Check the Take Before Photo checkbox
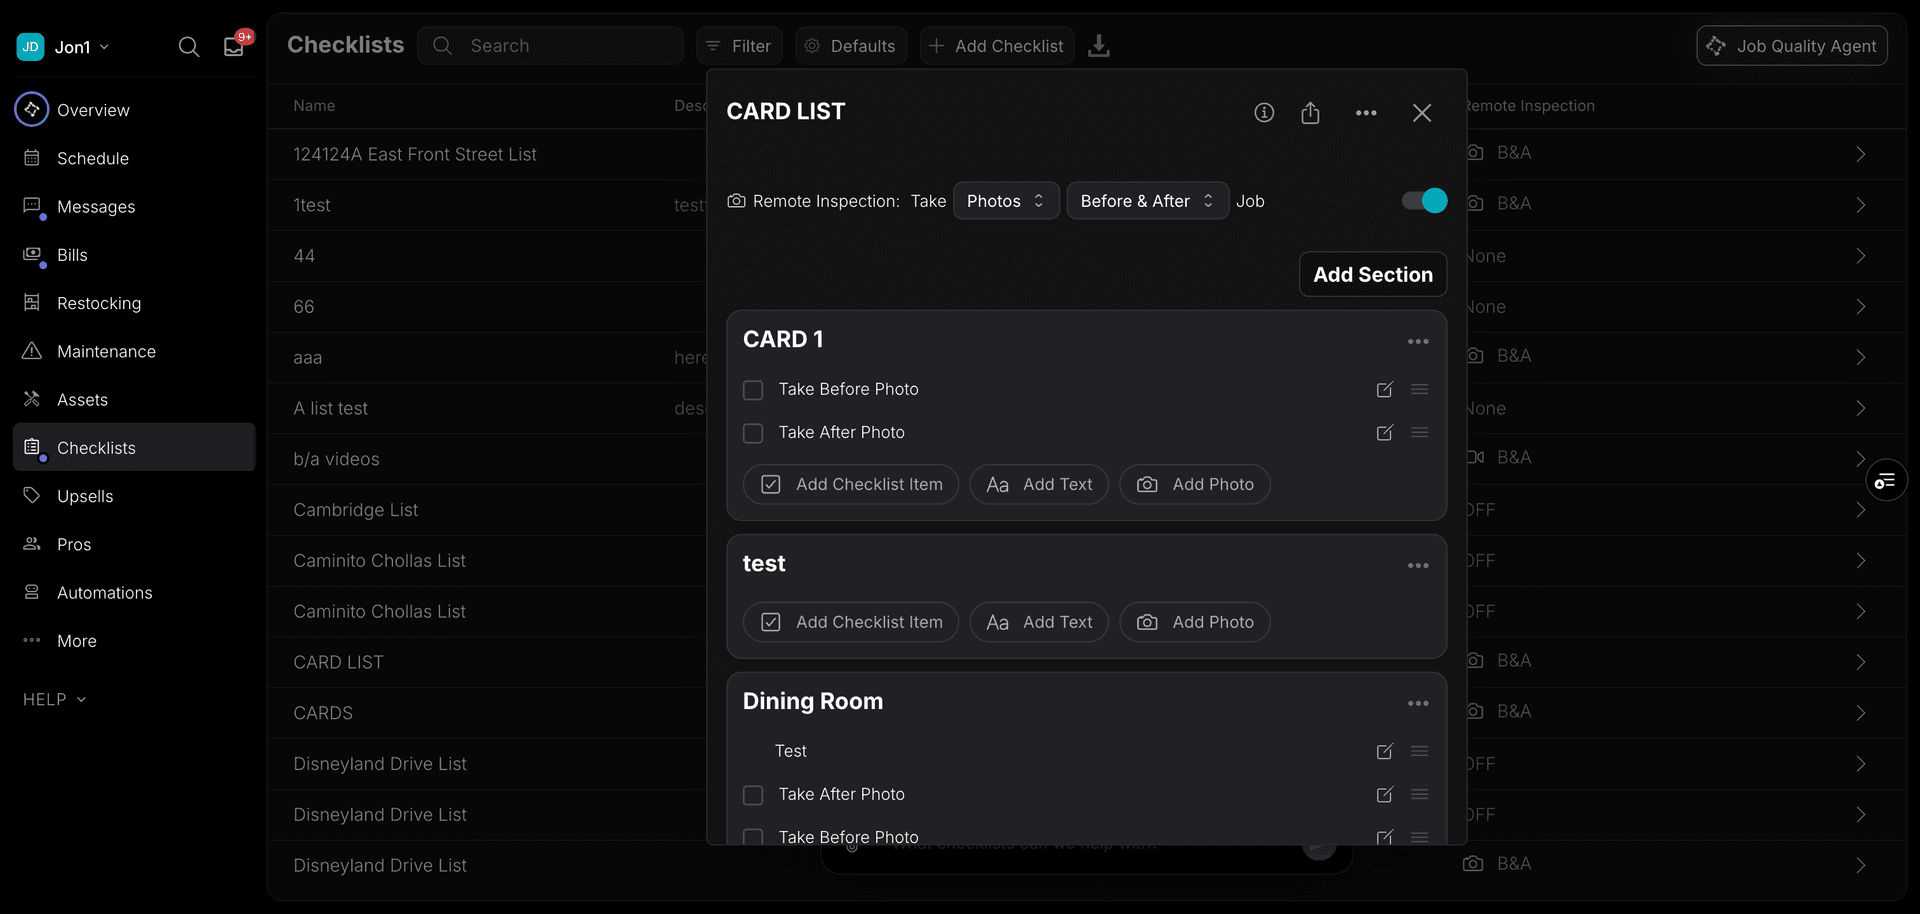The image size is (1920, 914). coord(753,390)
